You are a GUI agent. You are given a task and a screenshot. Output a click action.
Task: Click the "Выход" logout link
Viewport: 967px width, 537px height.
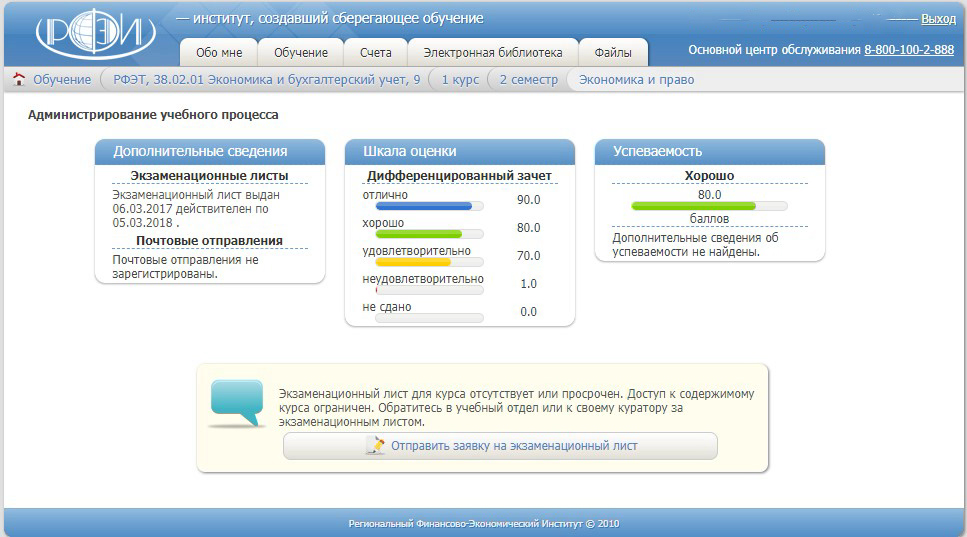point(938,18)
